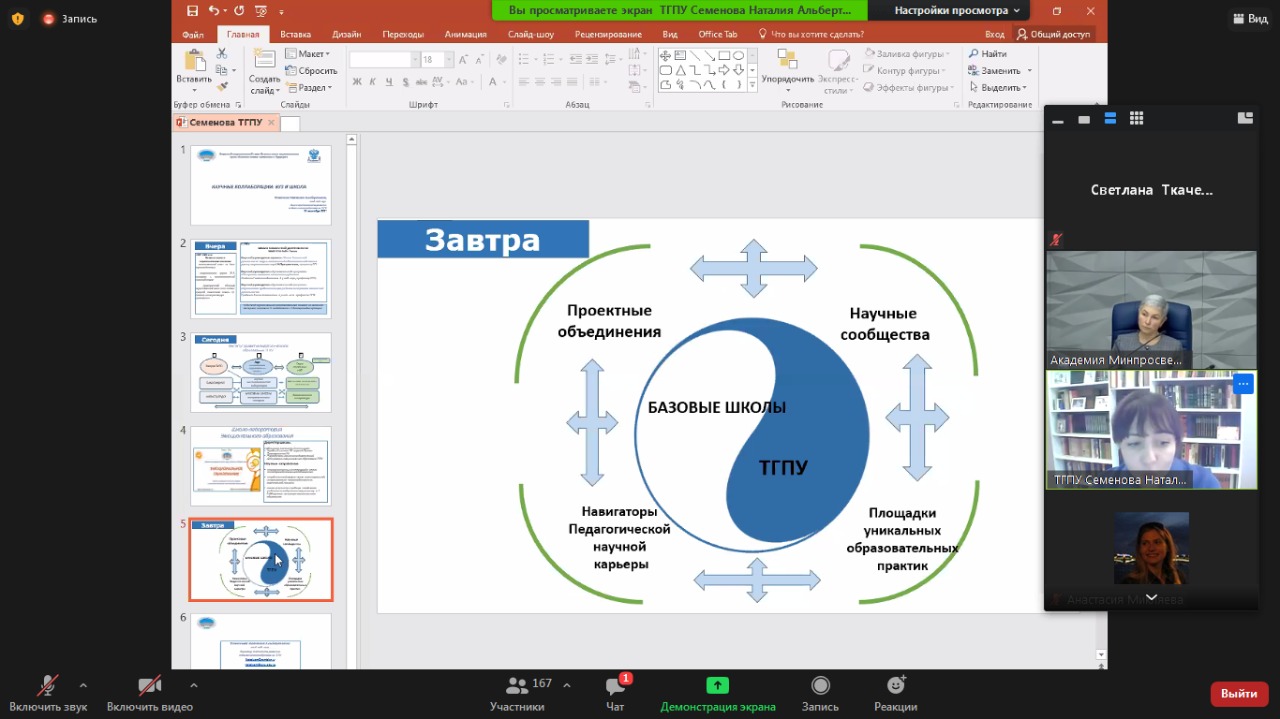Select slide 1 thumbnail
The image size is (1280, 719).
click(x=261, y=185)
